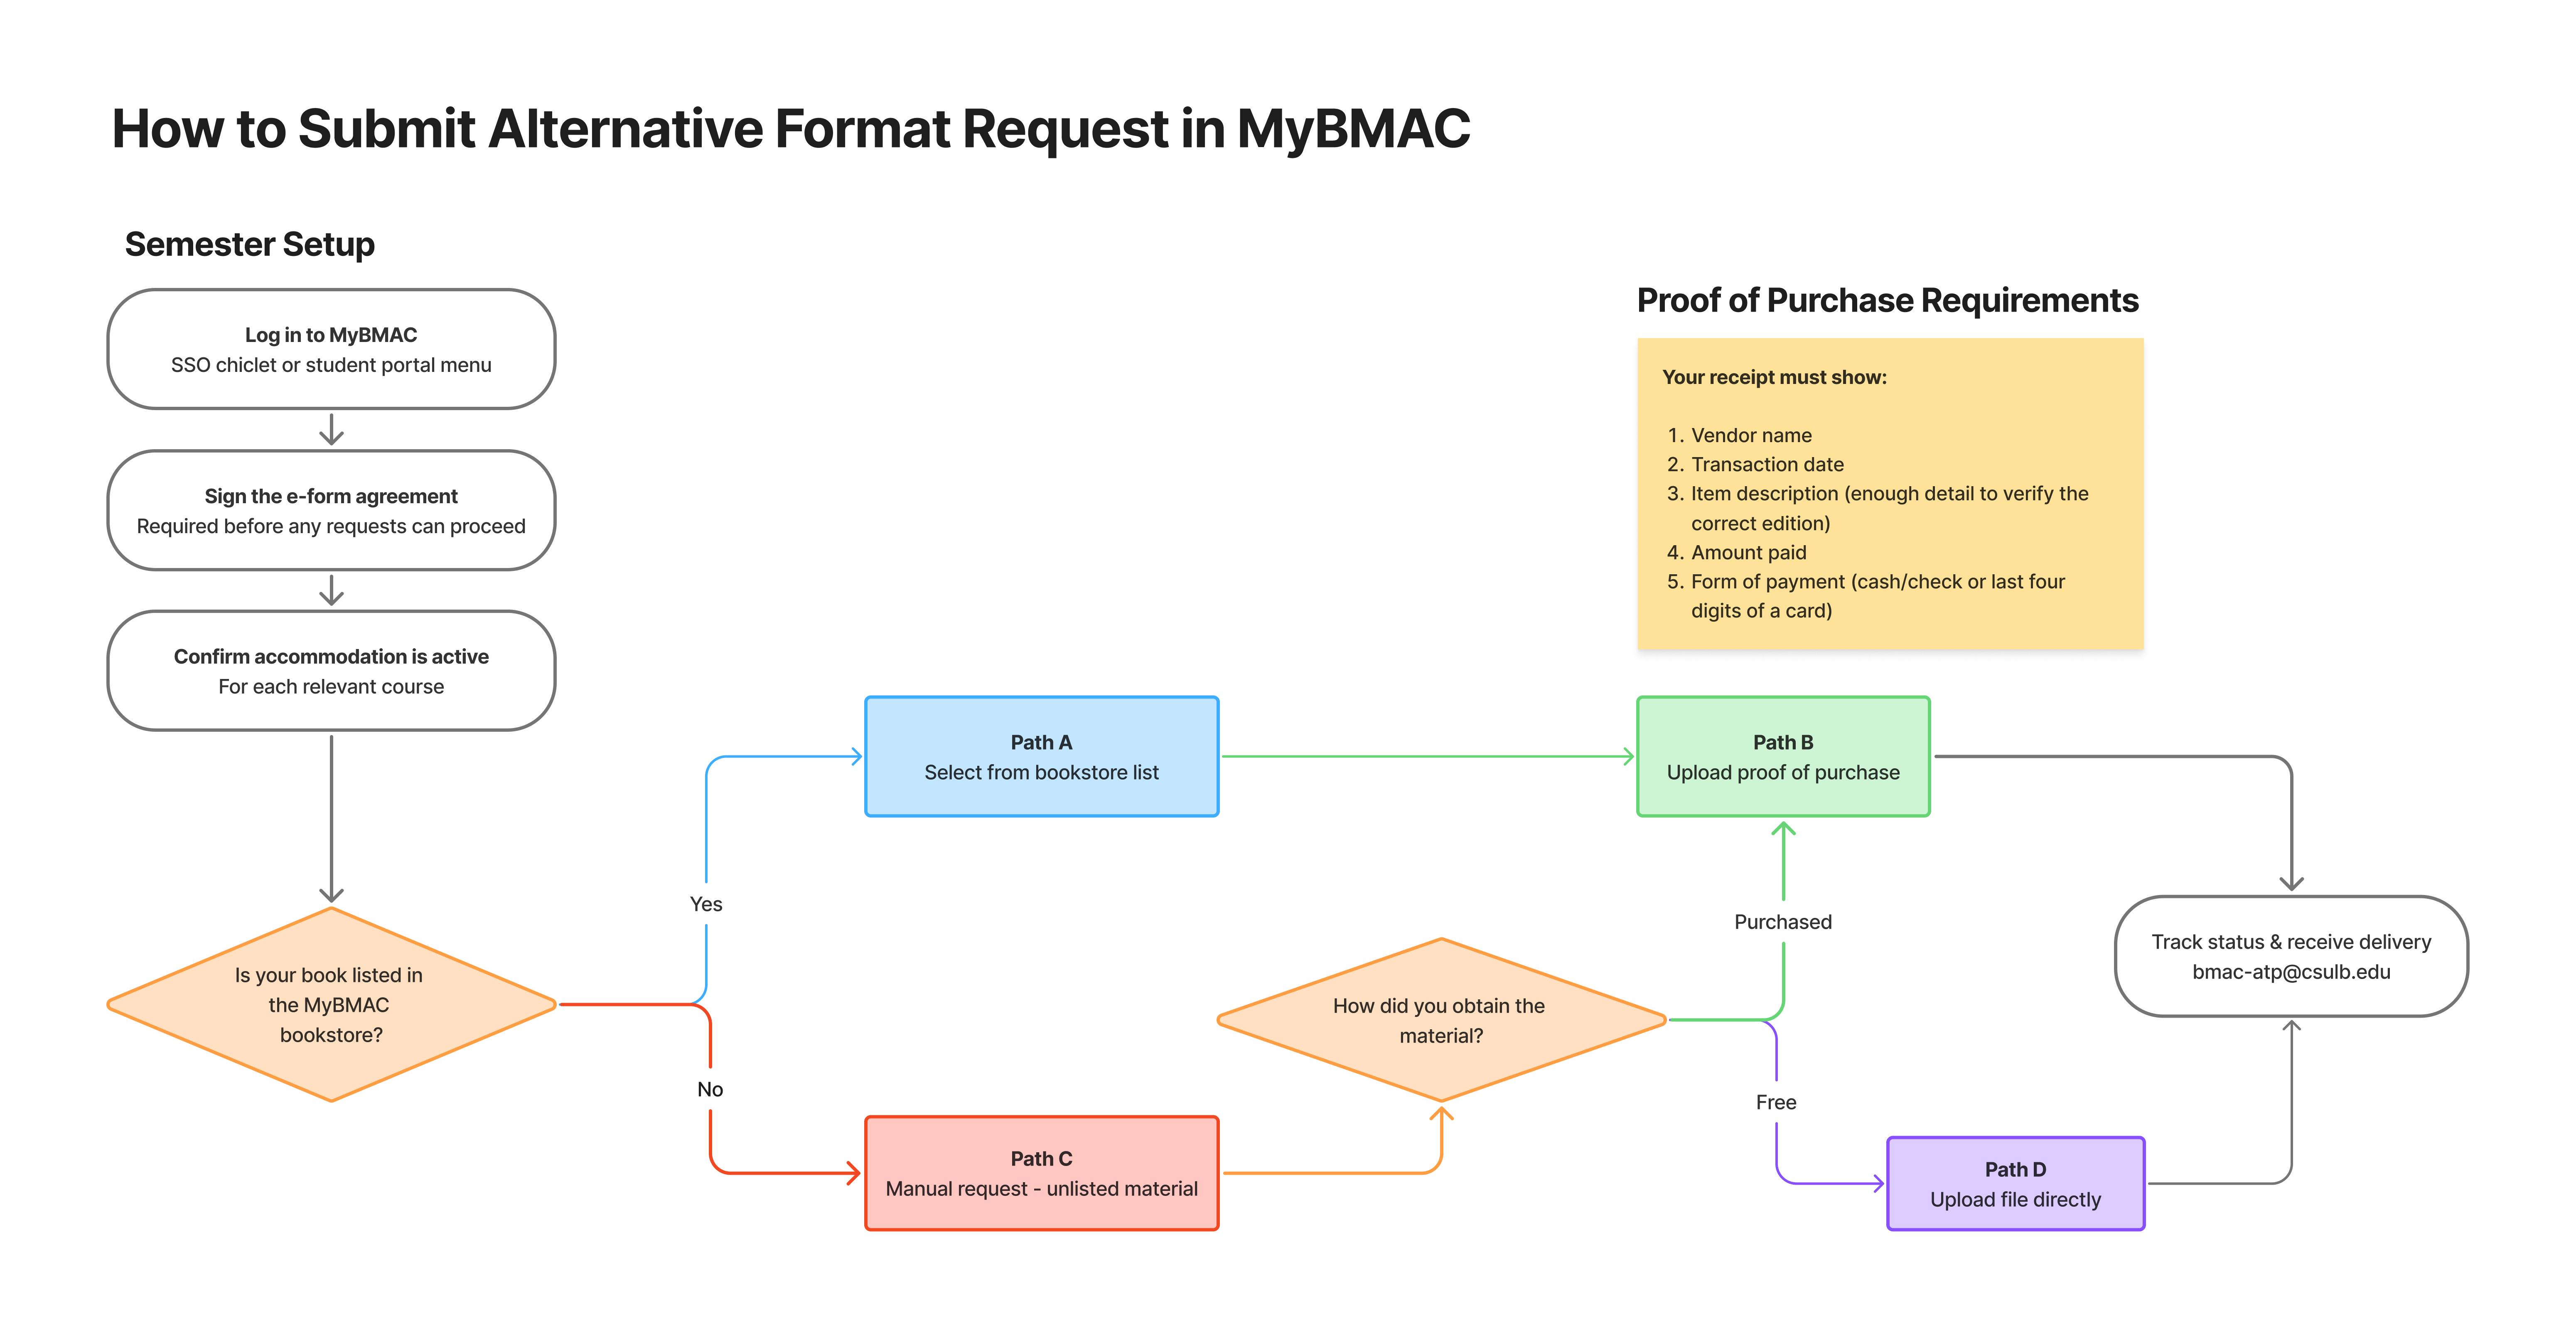Click "Required before any requests can proceed" text
Screen dimensions: 2576x1338
331,526
